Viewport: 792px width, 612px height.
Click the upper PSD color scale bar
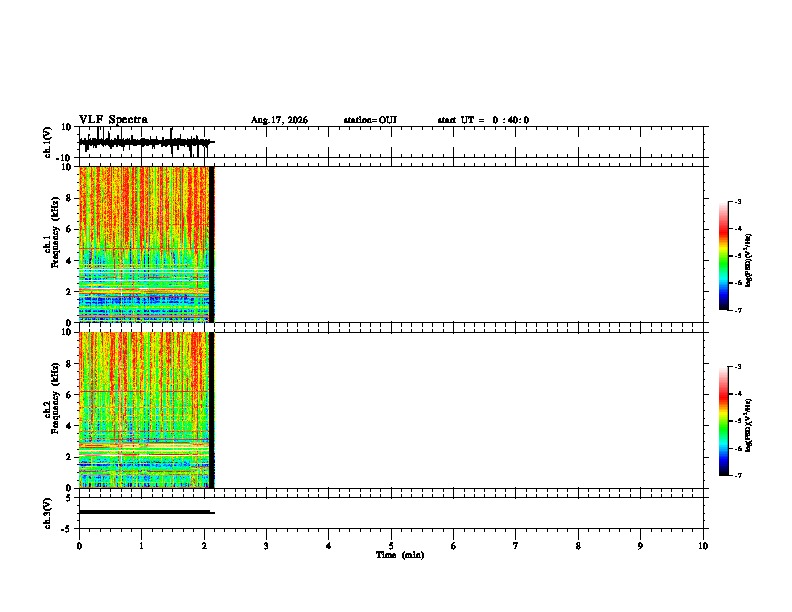coord(724,256)
